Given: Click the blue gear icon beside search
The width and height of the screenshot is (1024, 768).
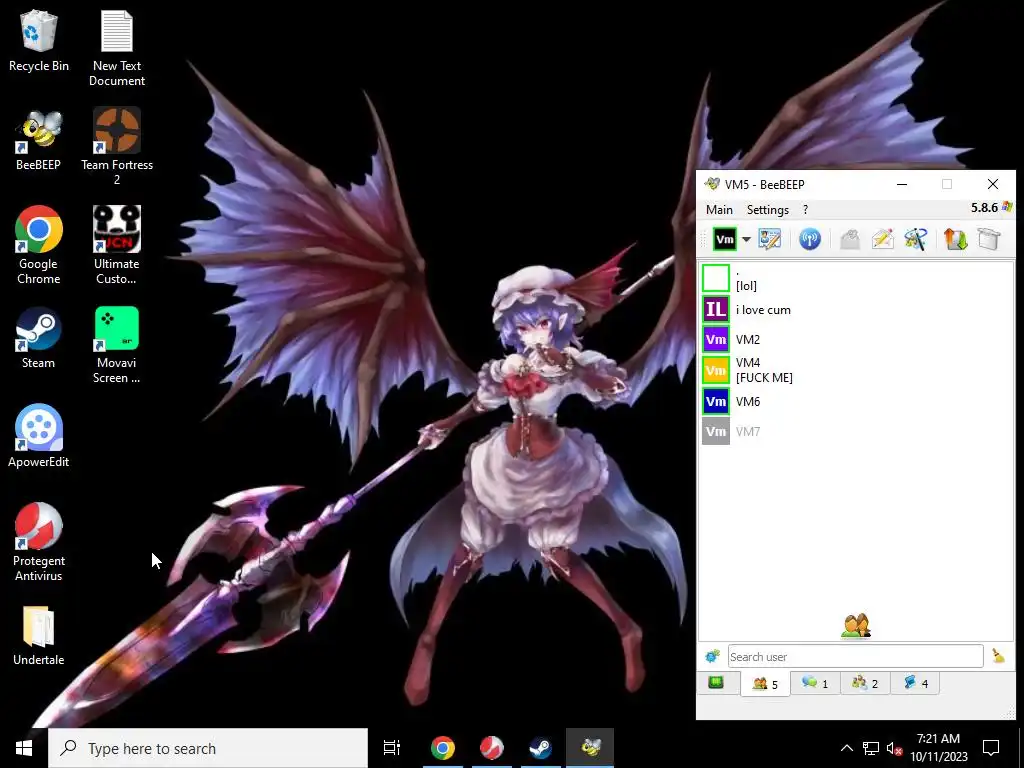Looking at the screenshot, I should (x=712, y=656).
